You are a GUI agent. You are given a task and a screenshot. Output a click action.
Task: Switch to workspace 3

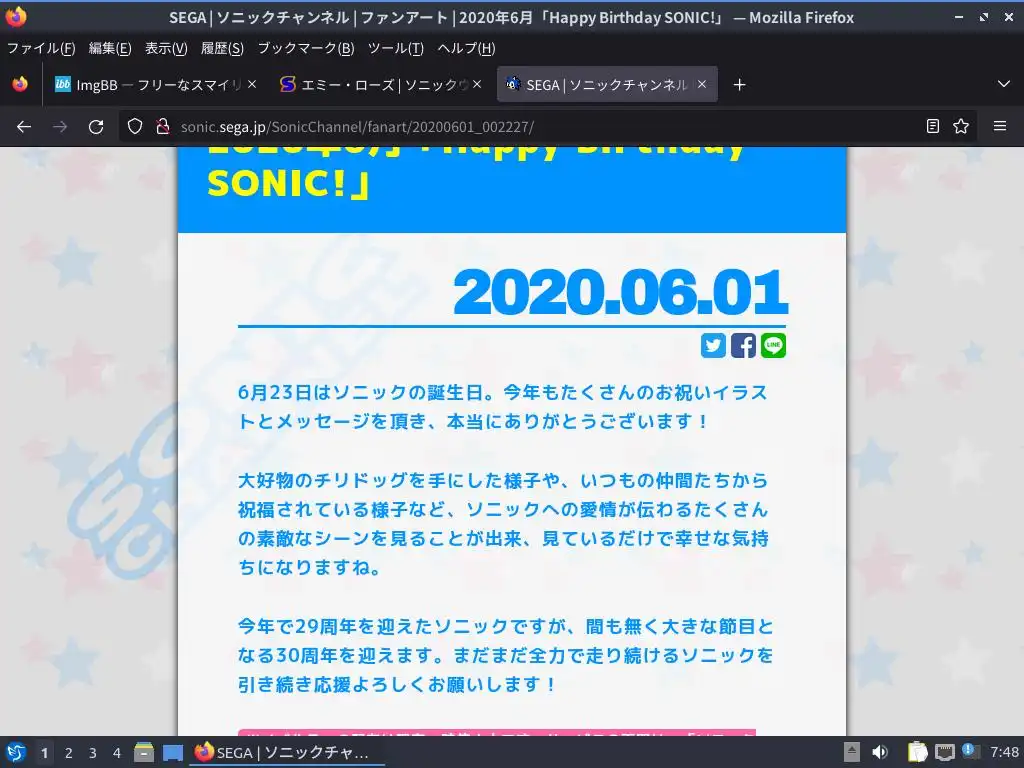(93, 753)
